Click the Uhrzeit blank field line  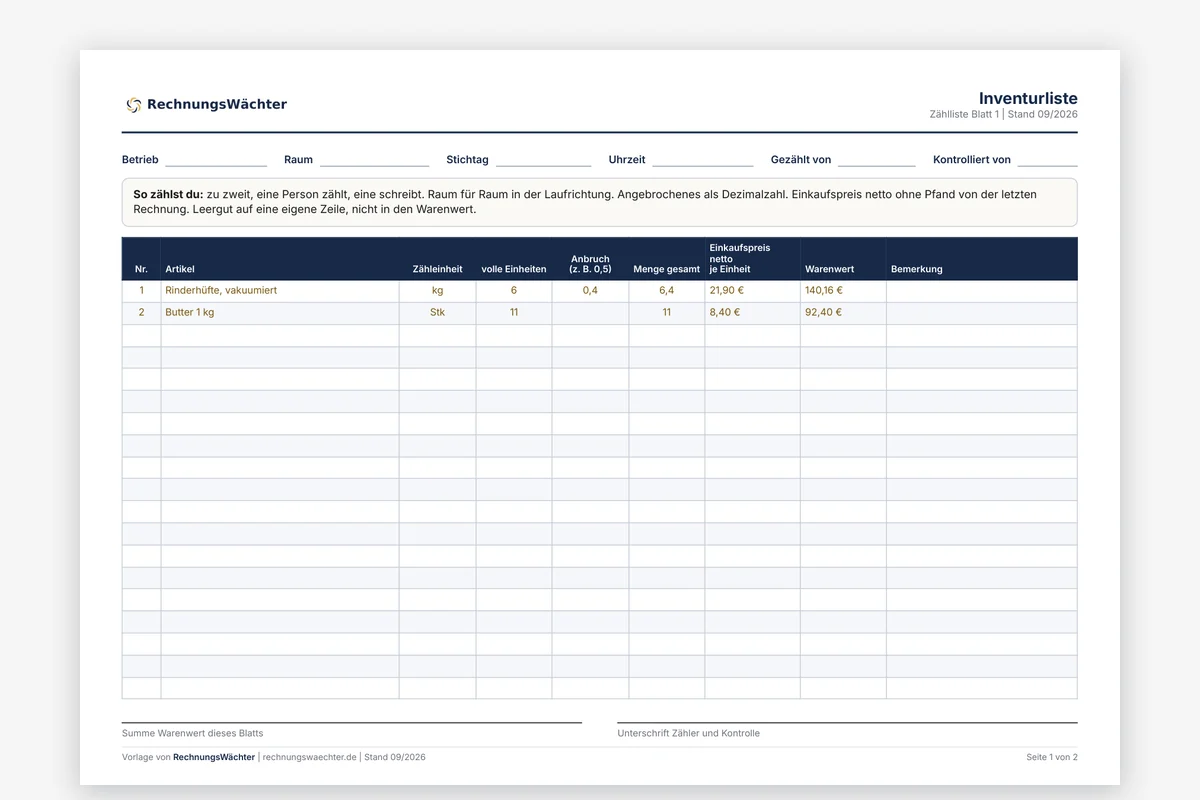(703, 165)
